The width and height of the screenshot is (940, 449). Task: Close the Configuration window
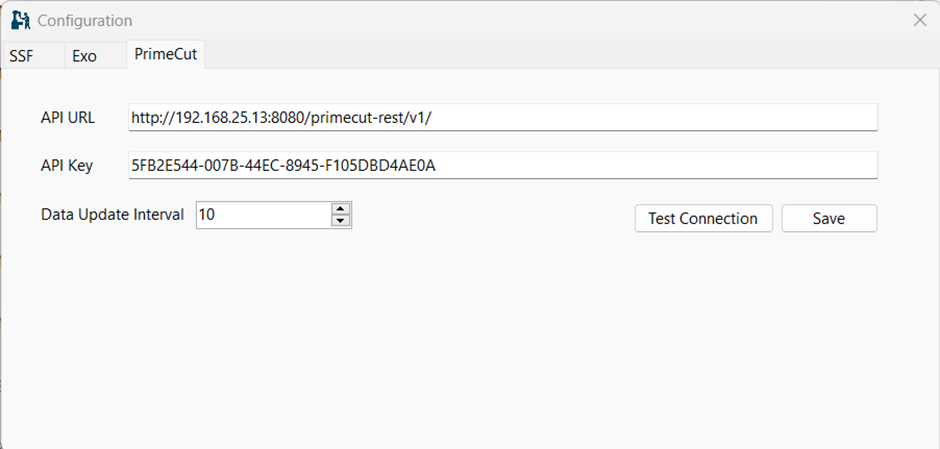coord(919,20)
